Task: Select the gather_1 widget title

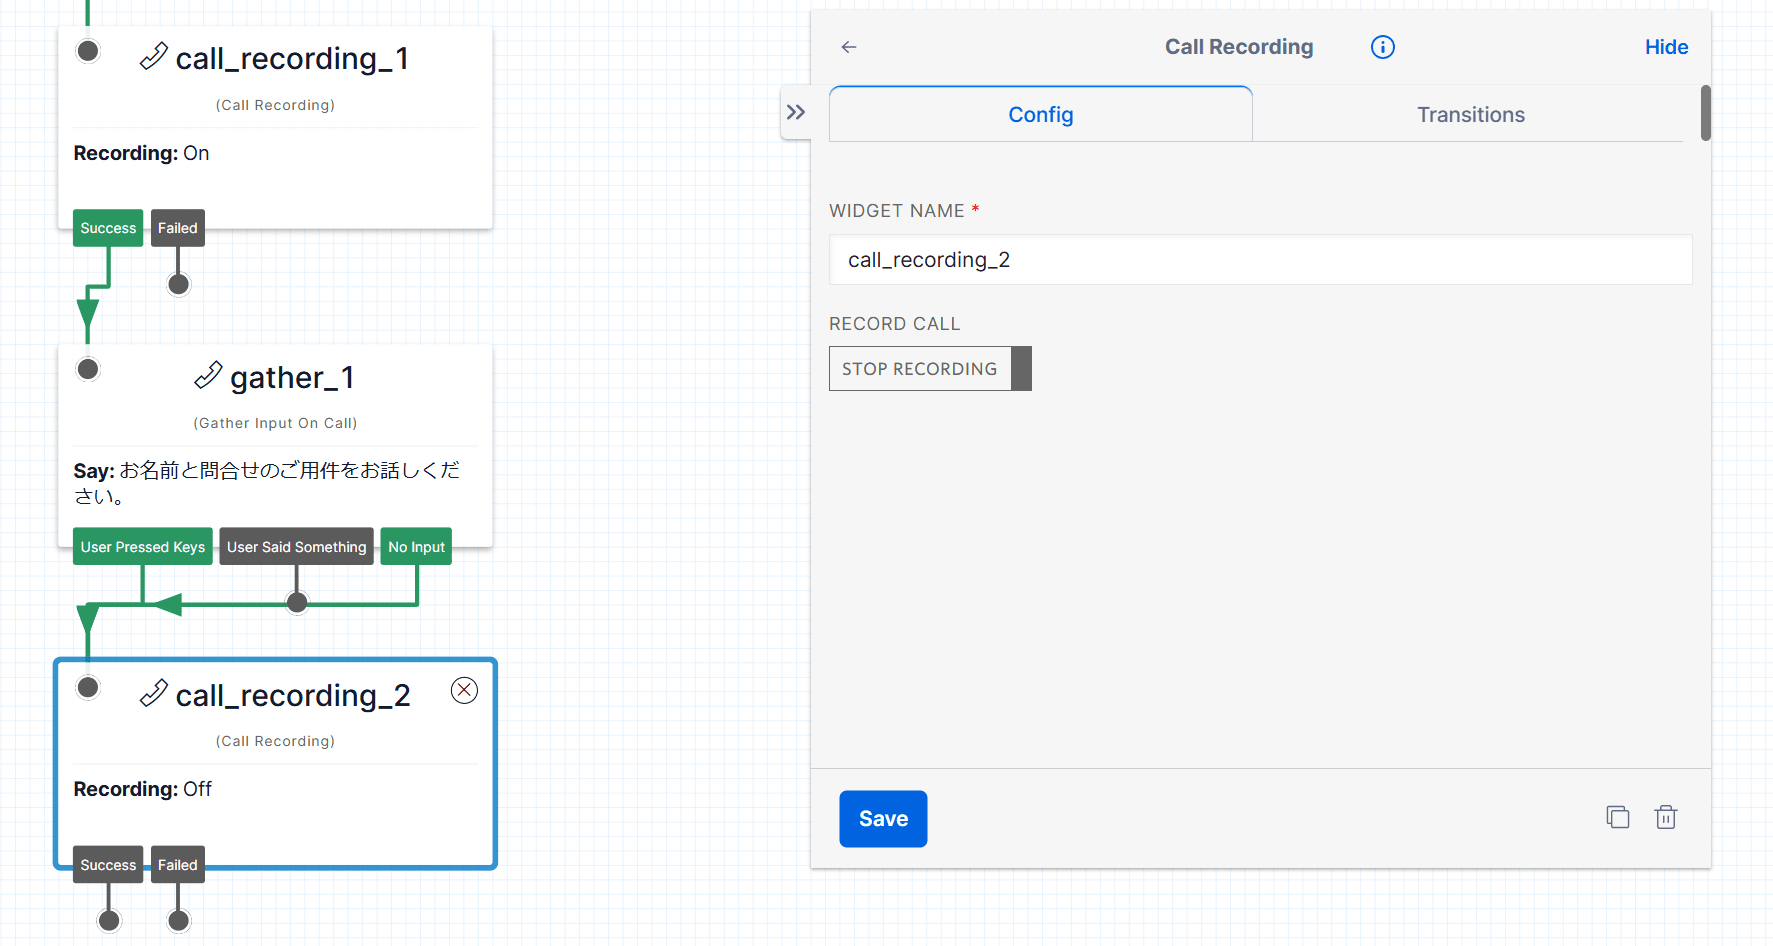Action: coord(292,377)
